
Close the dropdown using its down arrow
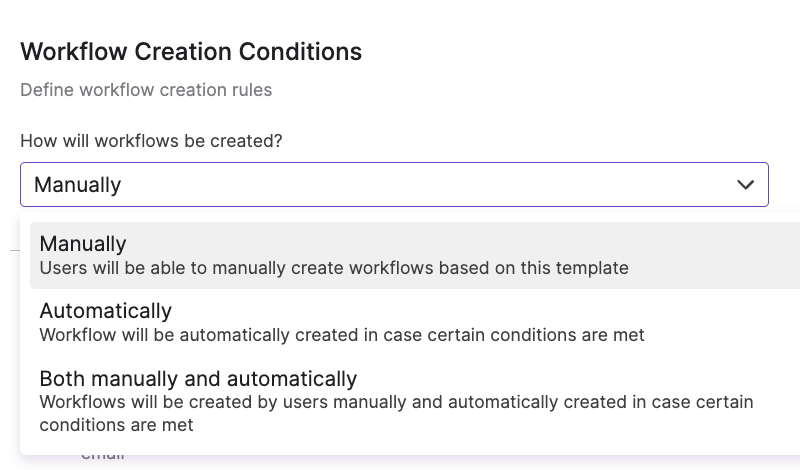745,185
